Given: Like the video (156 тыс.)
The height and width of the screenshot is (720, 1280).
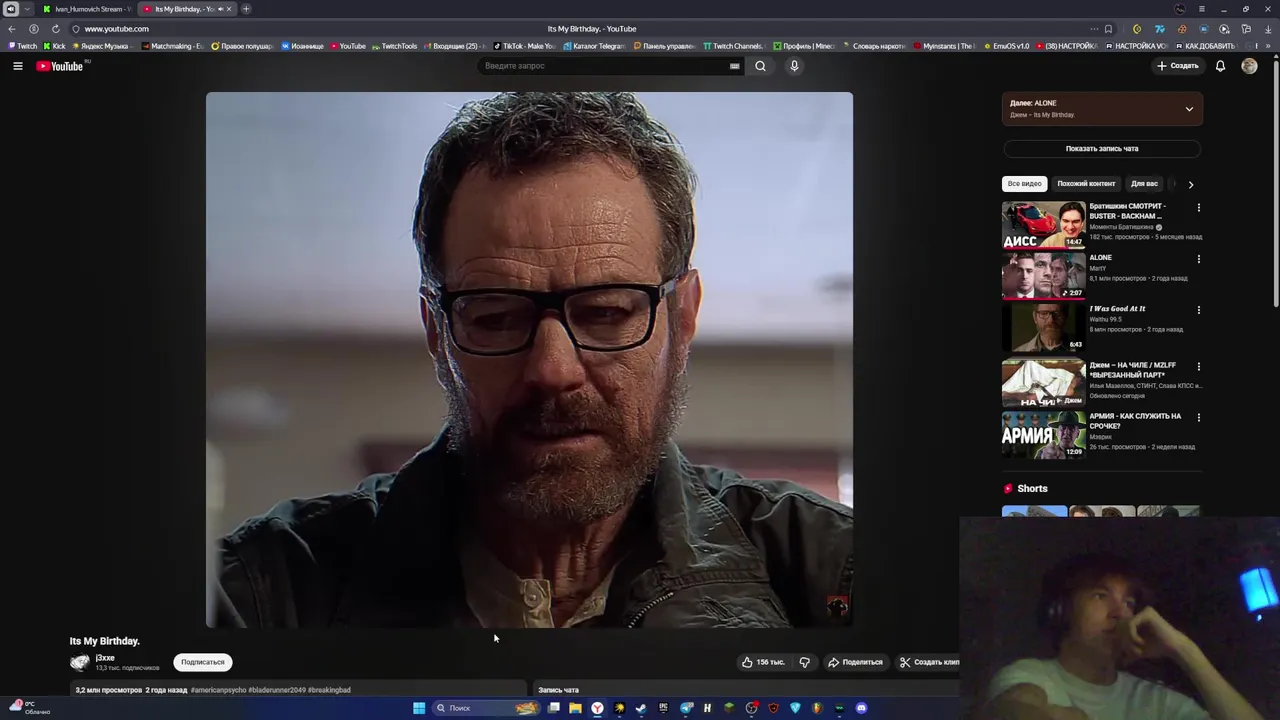Looking at the screenshot, I should [762, 662].
